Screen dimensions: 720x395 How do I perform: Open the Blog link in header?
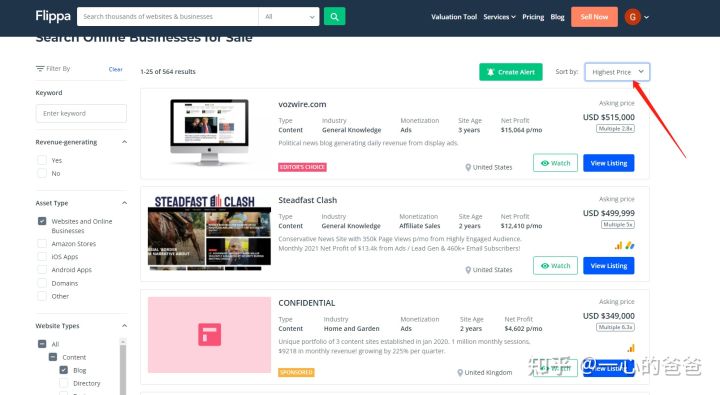[557, 17]
